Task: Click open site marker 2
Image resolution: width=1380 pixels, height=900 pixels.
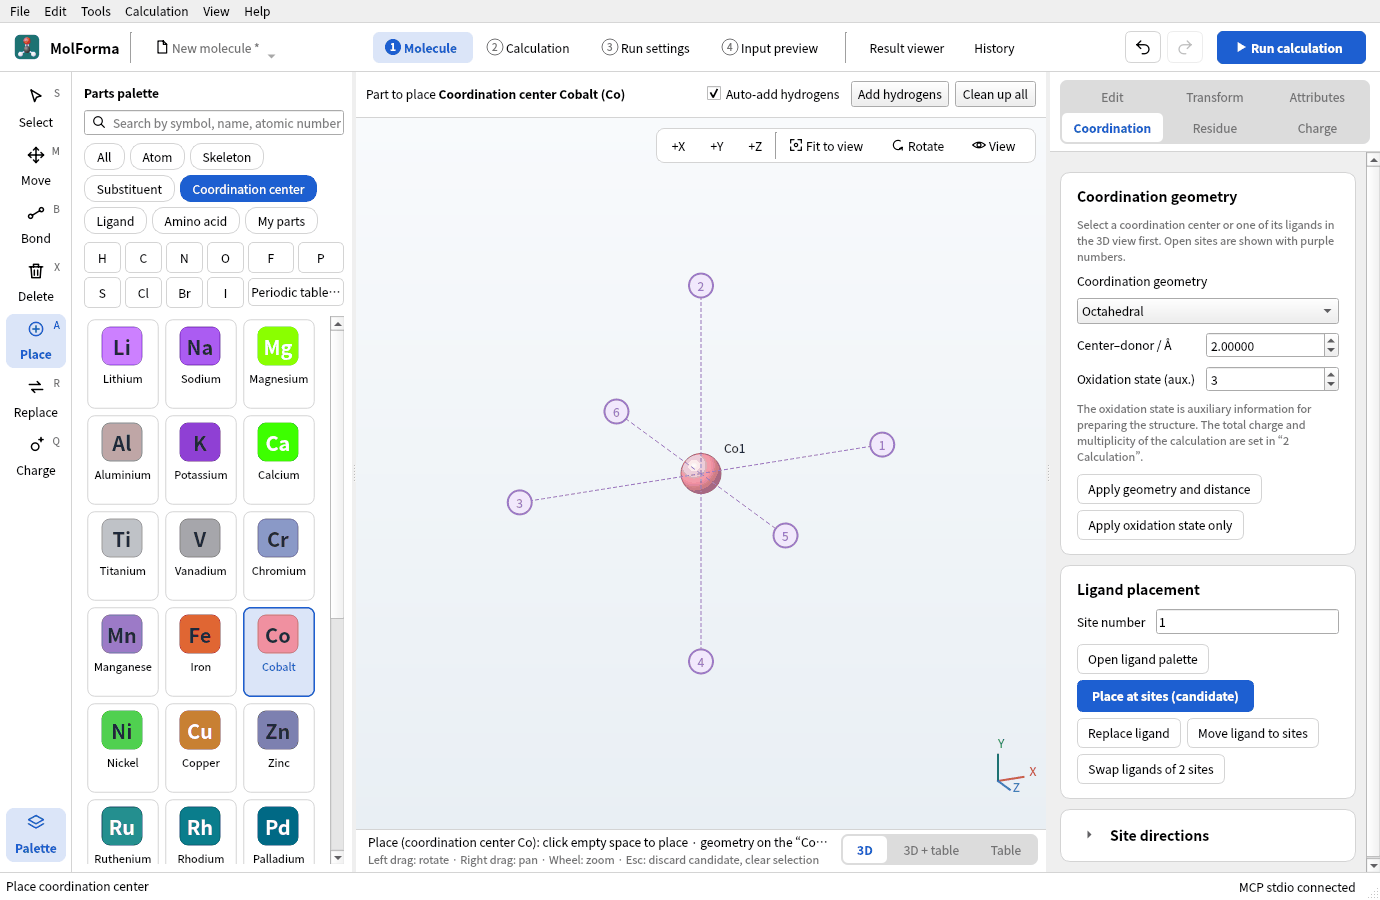Action: click(700, 286)
